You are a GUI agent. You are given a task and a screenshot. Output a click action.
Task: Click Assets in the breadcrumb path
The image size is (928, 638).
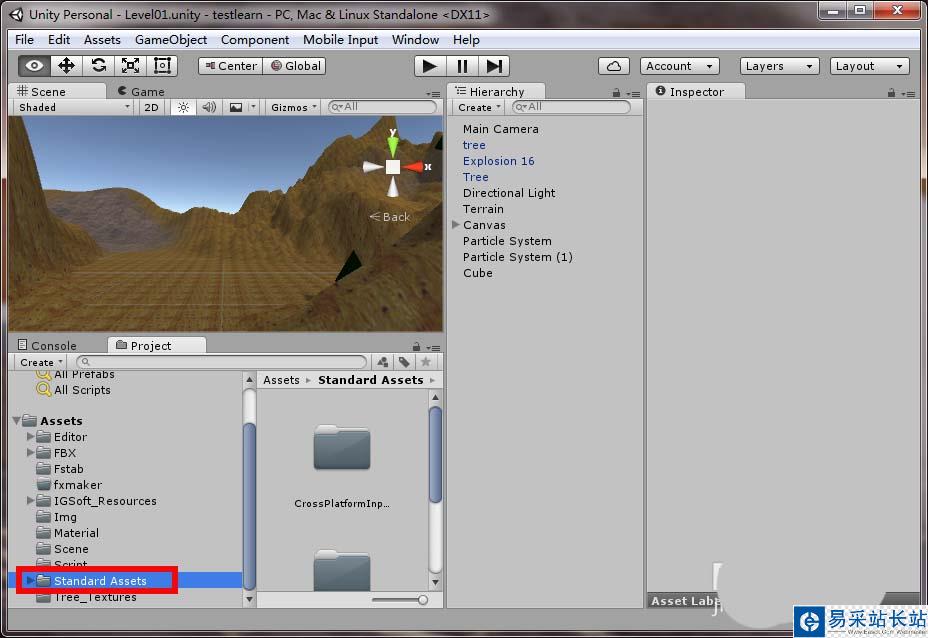[281, 380]
